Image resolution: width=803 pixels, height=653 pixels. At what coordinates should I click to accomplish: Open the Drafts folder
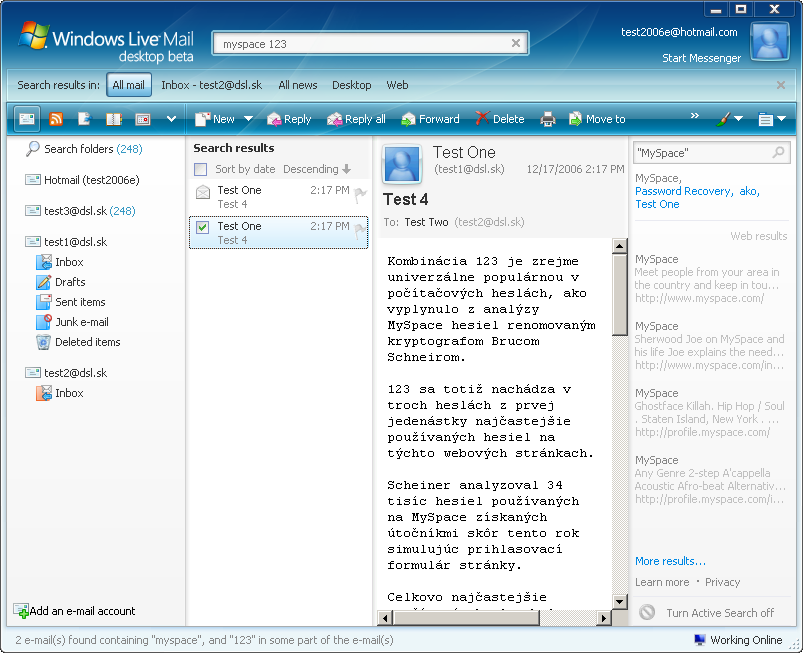coord(60,282)
